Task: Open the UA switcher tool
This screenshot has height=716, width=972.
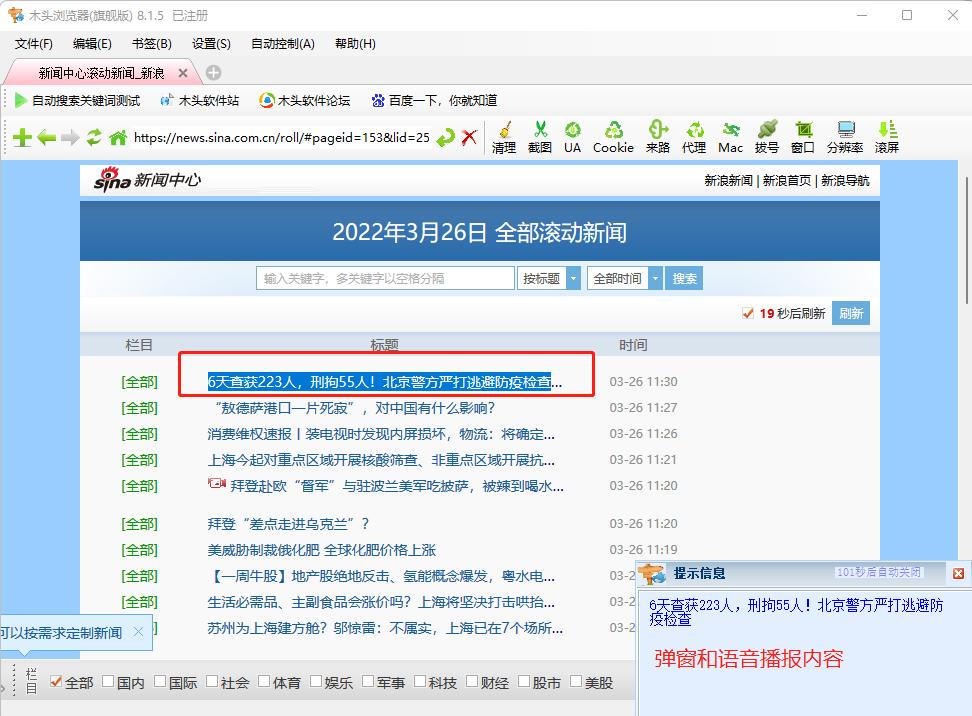Action: coord(572,138)
